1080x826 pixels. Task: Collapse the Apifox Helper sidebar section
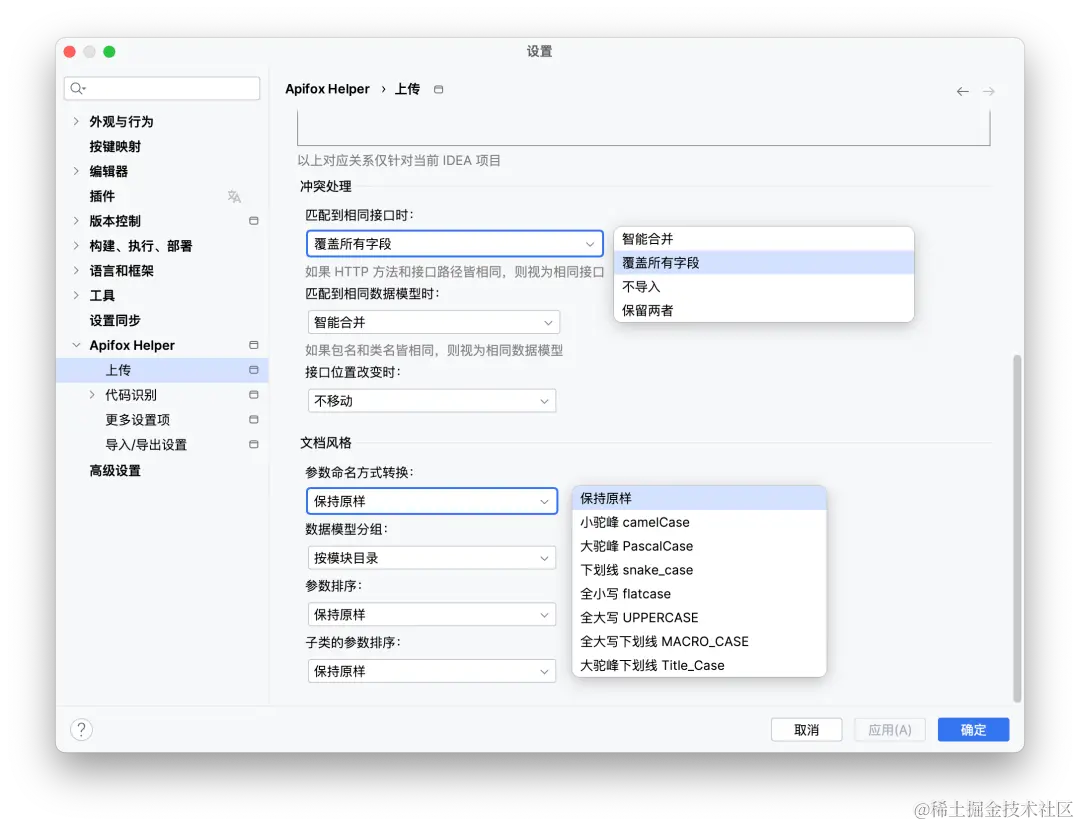75,345
